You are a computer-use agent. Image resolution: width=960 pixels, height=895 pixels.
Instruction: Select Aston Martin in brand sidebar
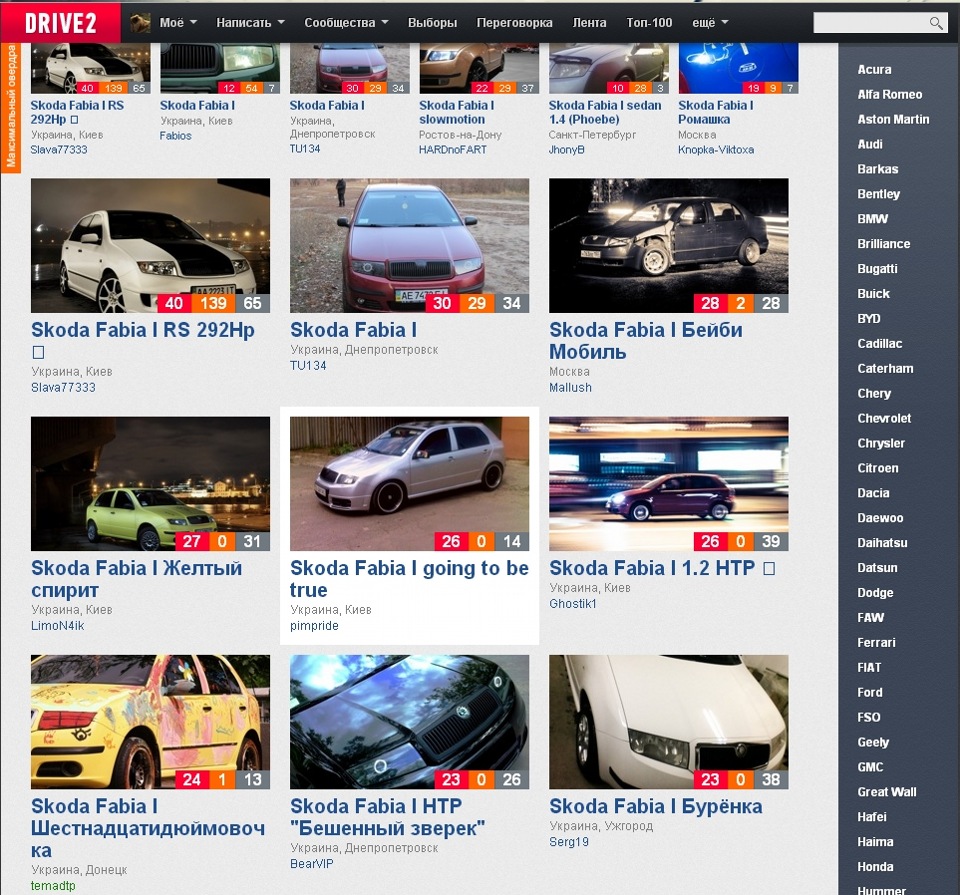[893, 119]
